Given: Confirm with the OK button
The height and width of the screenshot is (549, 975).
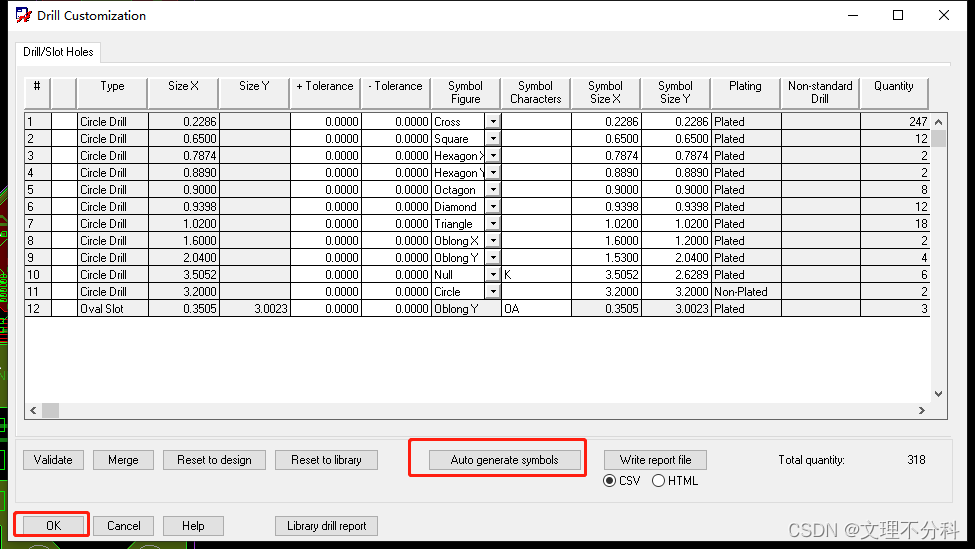Looking at the screenshot, I should point(53,525).
